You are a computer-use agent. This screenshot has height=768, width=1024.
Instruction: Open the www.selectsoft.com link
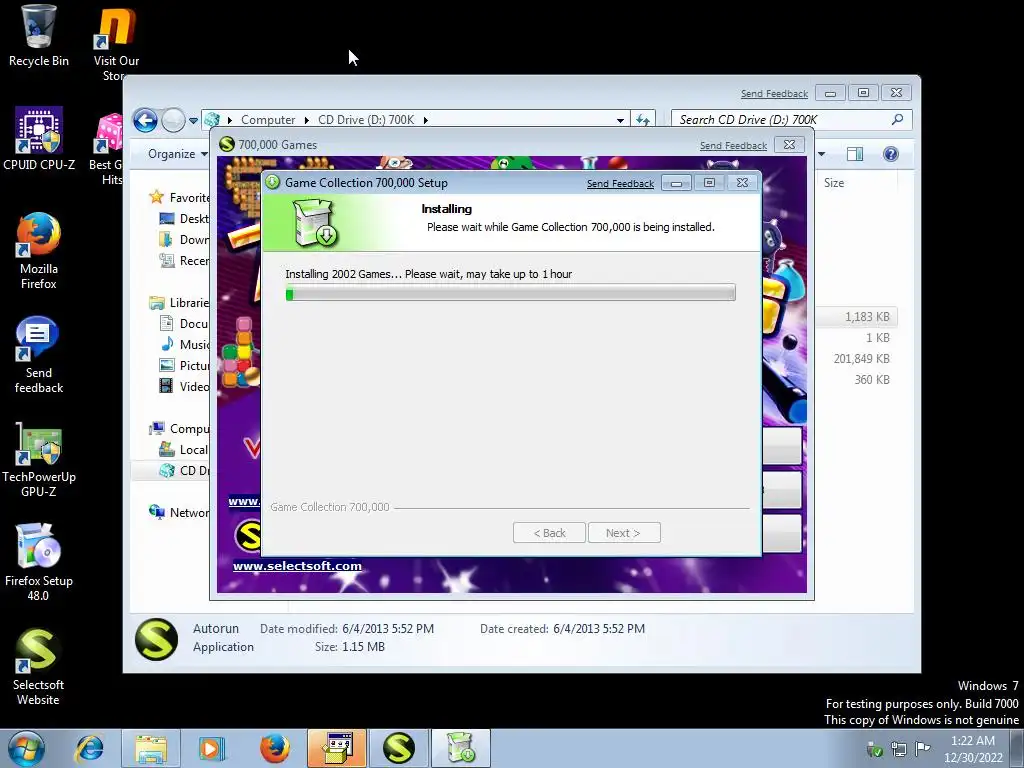point(297,566)
